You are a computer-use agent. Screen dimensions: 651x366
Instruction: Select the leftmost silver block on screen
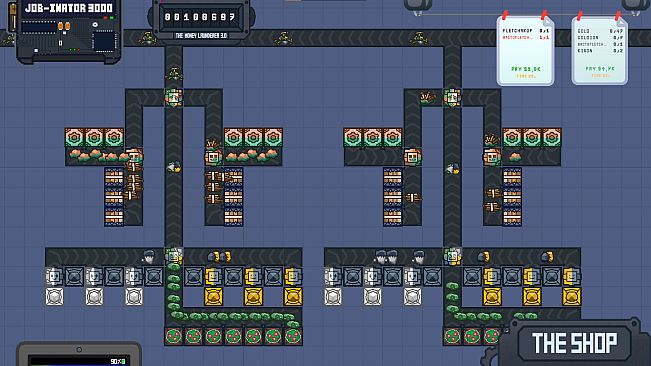54,297
